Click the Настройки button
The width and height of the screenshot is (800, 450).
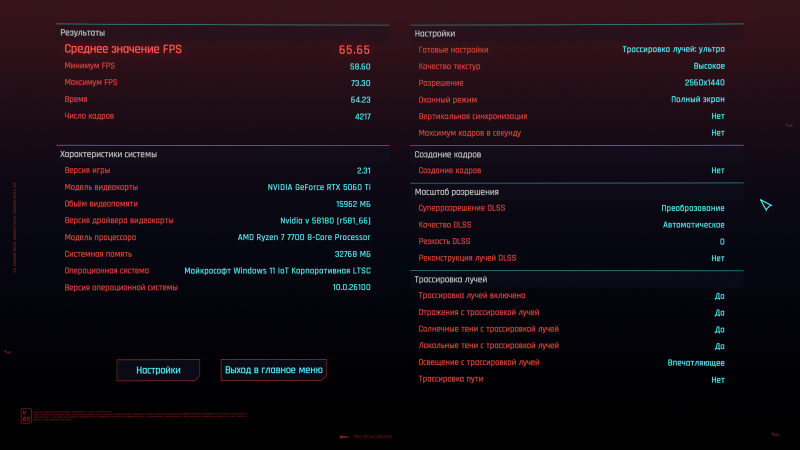(158, 370)
